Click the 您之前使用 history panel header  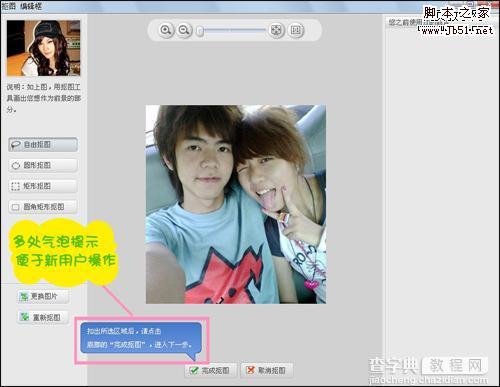pos(405,22)
